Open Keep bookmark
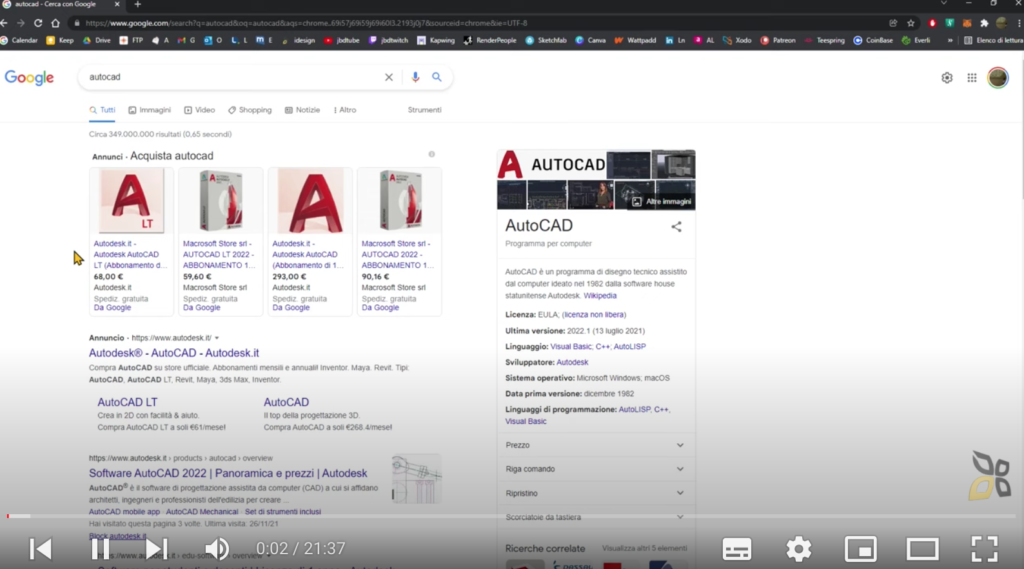This screenshot has height=569, width=1024. coord(60,40)
